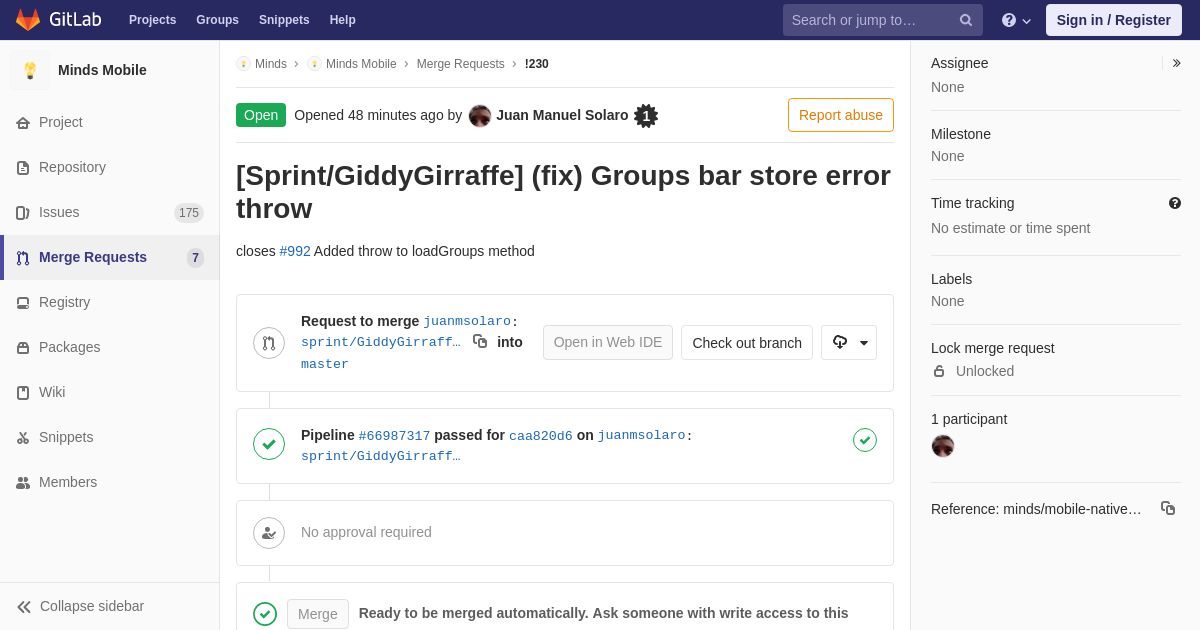
Task: Click the Merge Requests count badge 7
Action: [195, 258]
